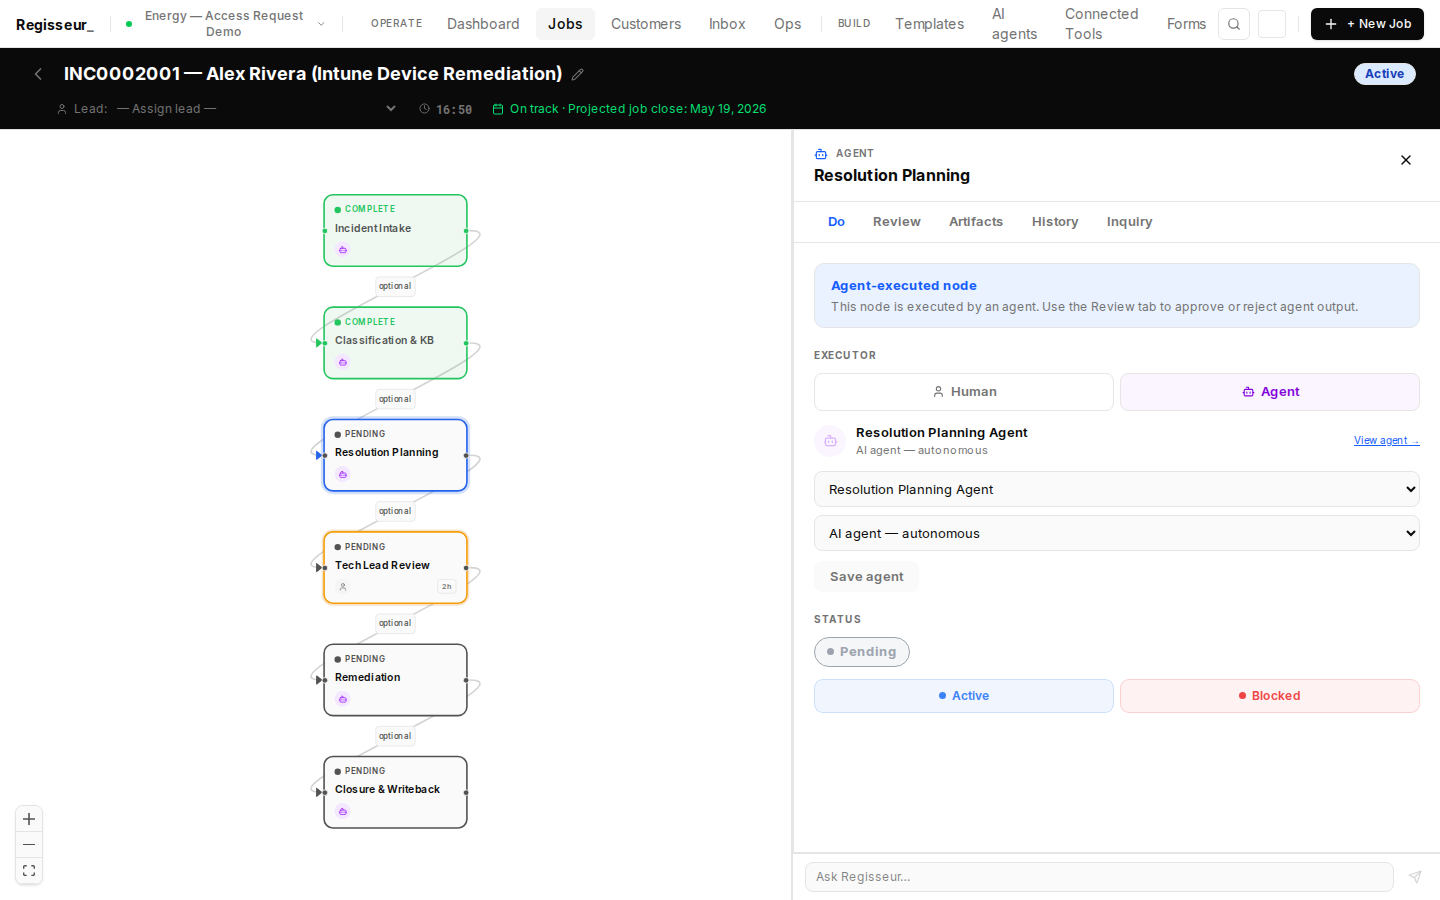Click Save agent button
The height and width of the screenshot is (900, 1440).
coord(866,577)
